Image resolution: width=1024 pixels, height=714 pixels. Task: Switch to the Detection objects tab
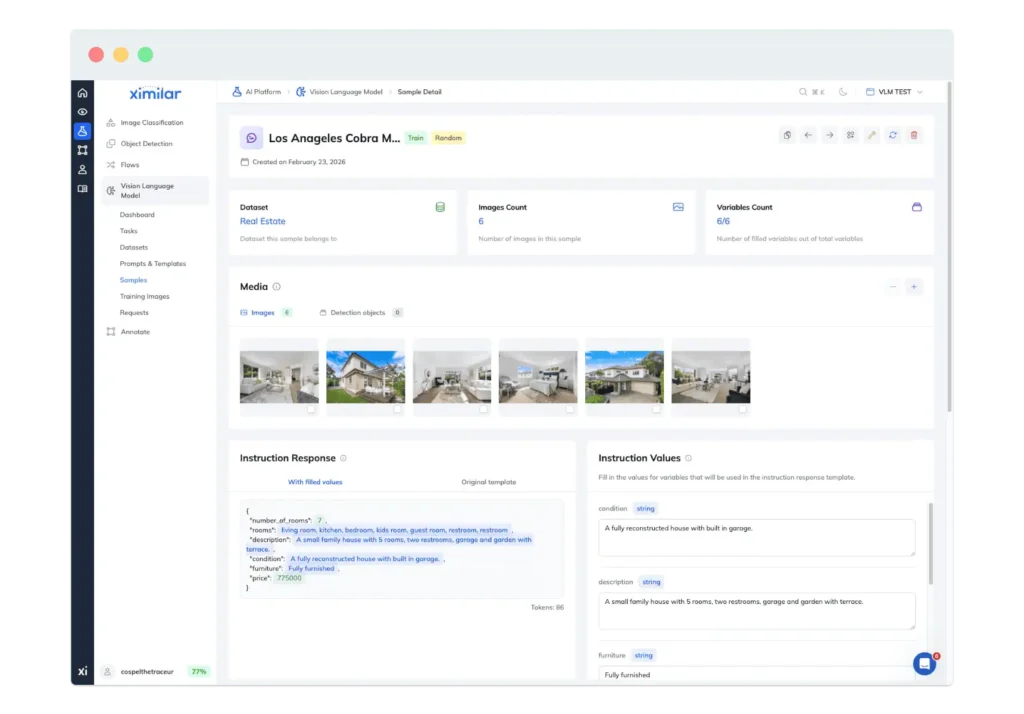pos(357,313)
